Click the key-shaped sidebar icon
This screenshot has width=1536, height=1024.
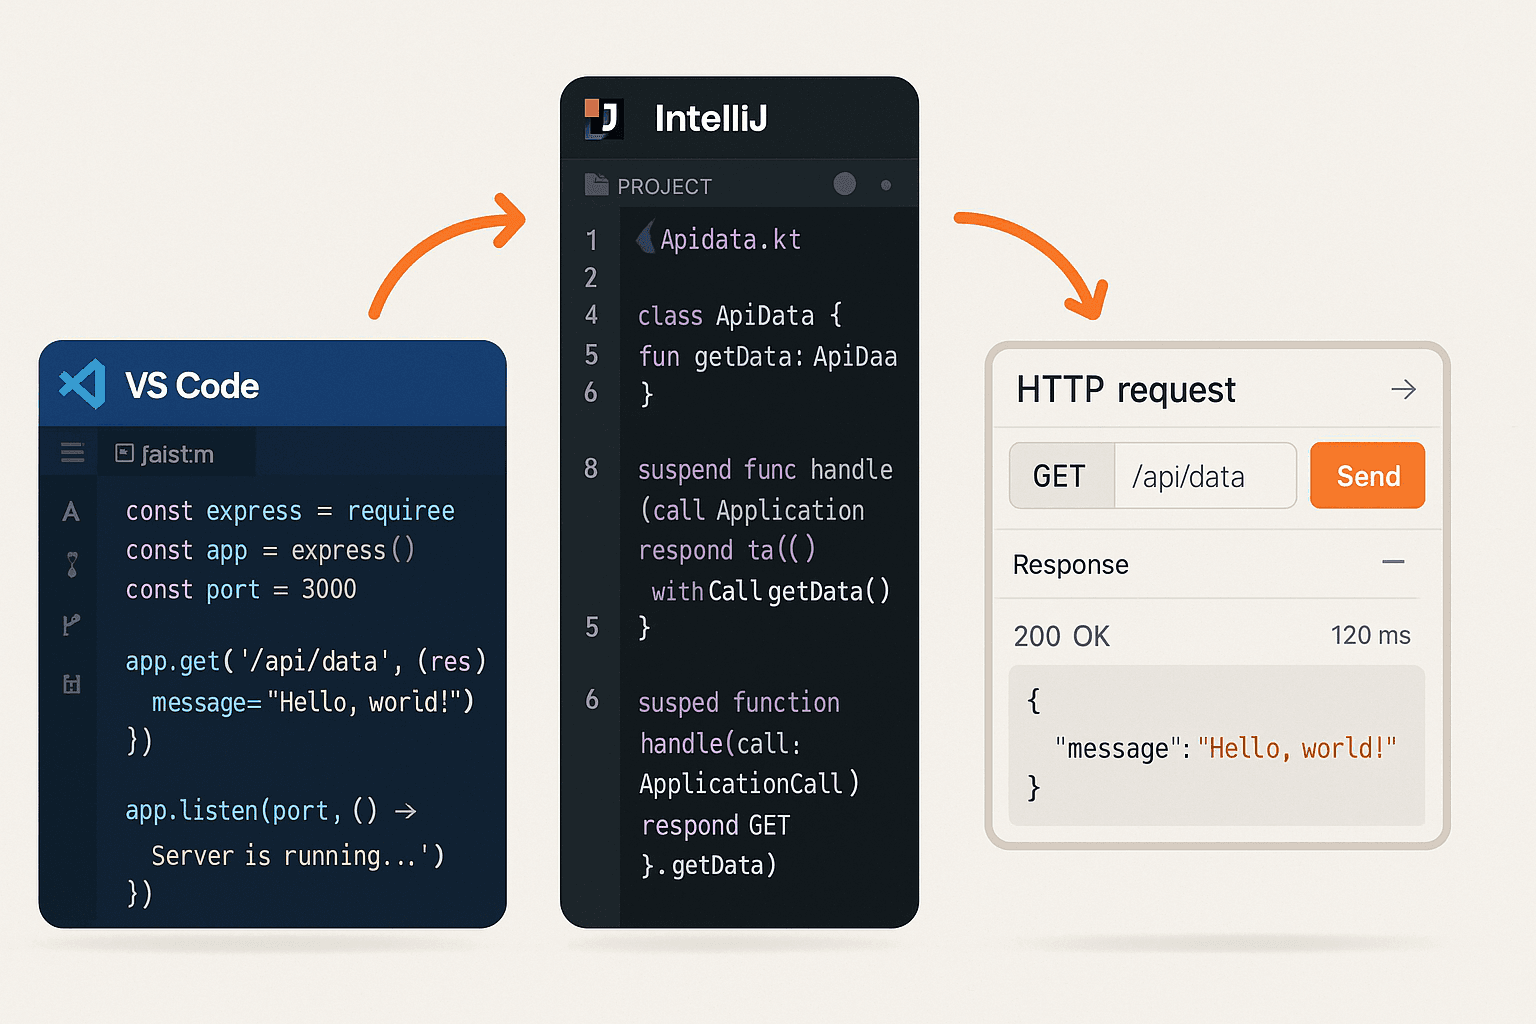tap(70, 565)
